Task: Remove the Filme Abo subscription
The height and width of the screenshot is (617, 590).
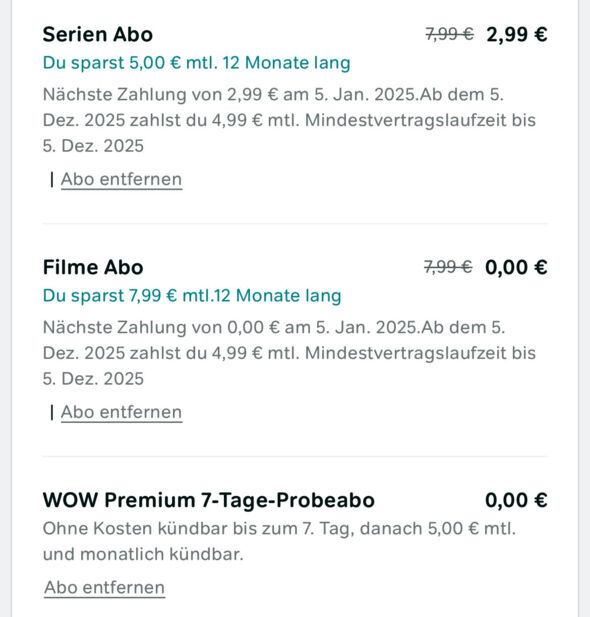Action: pos(121,413)
